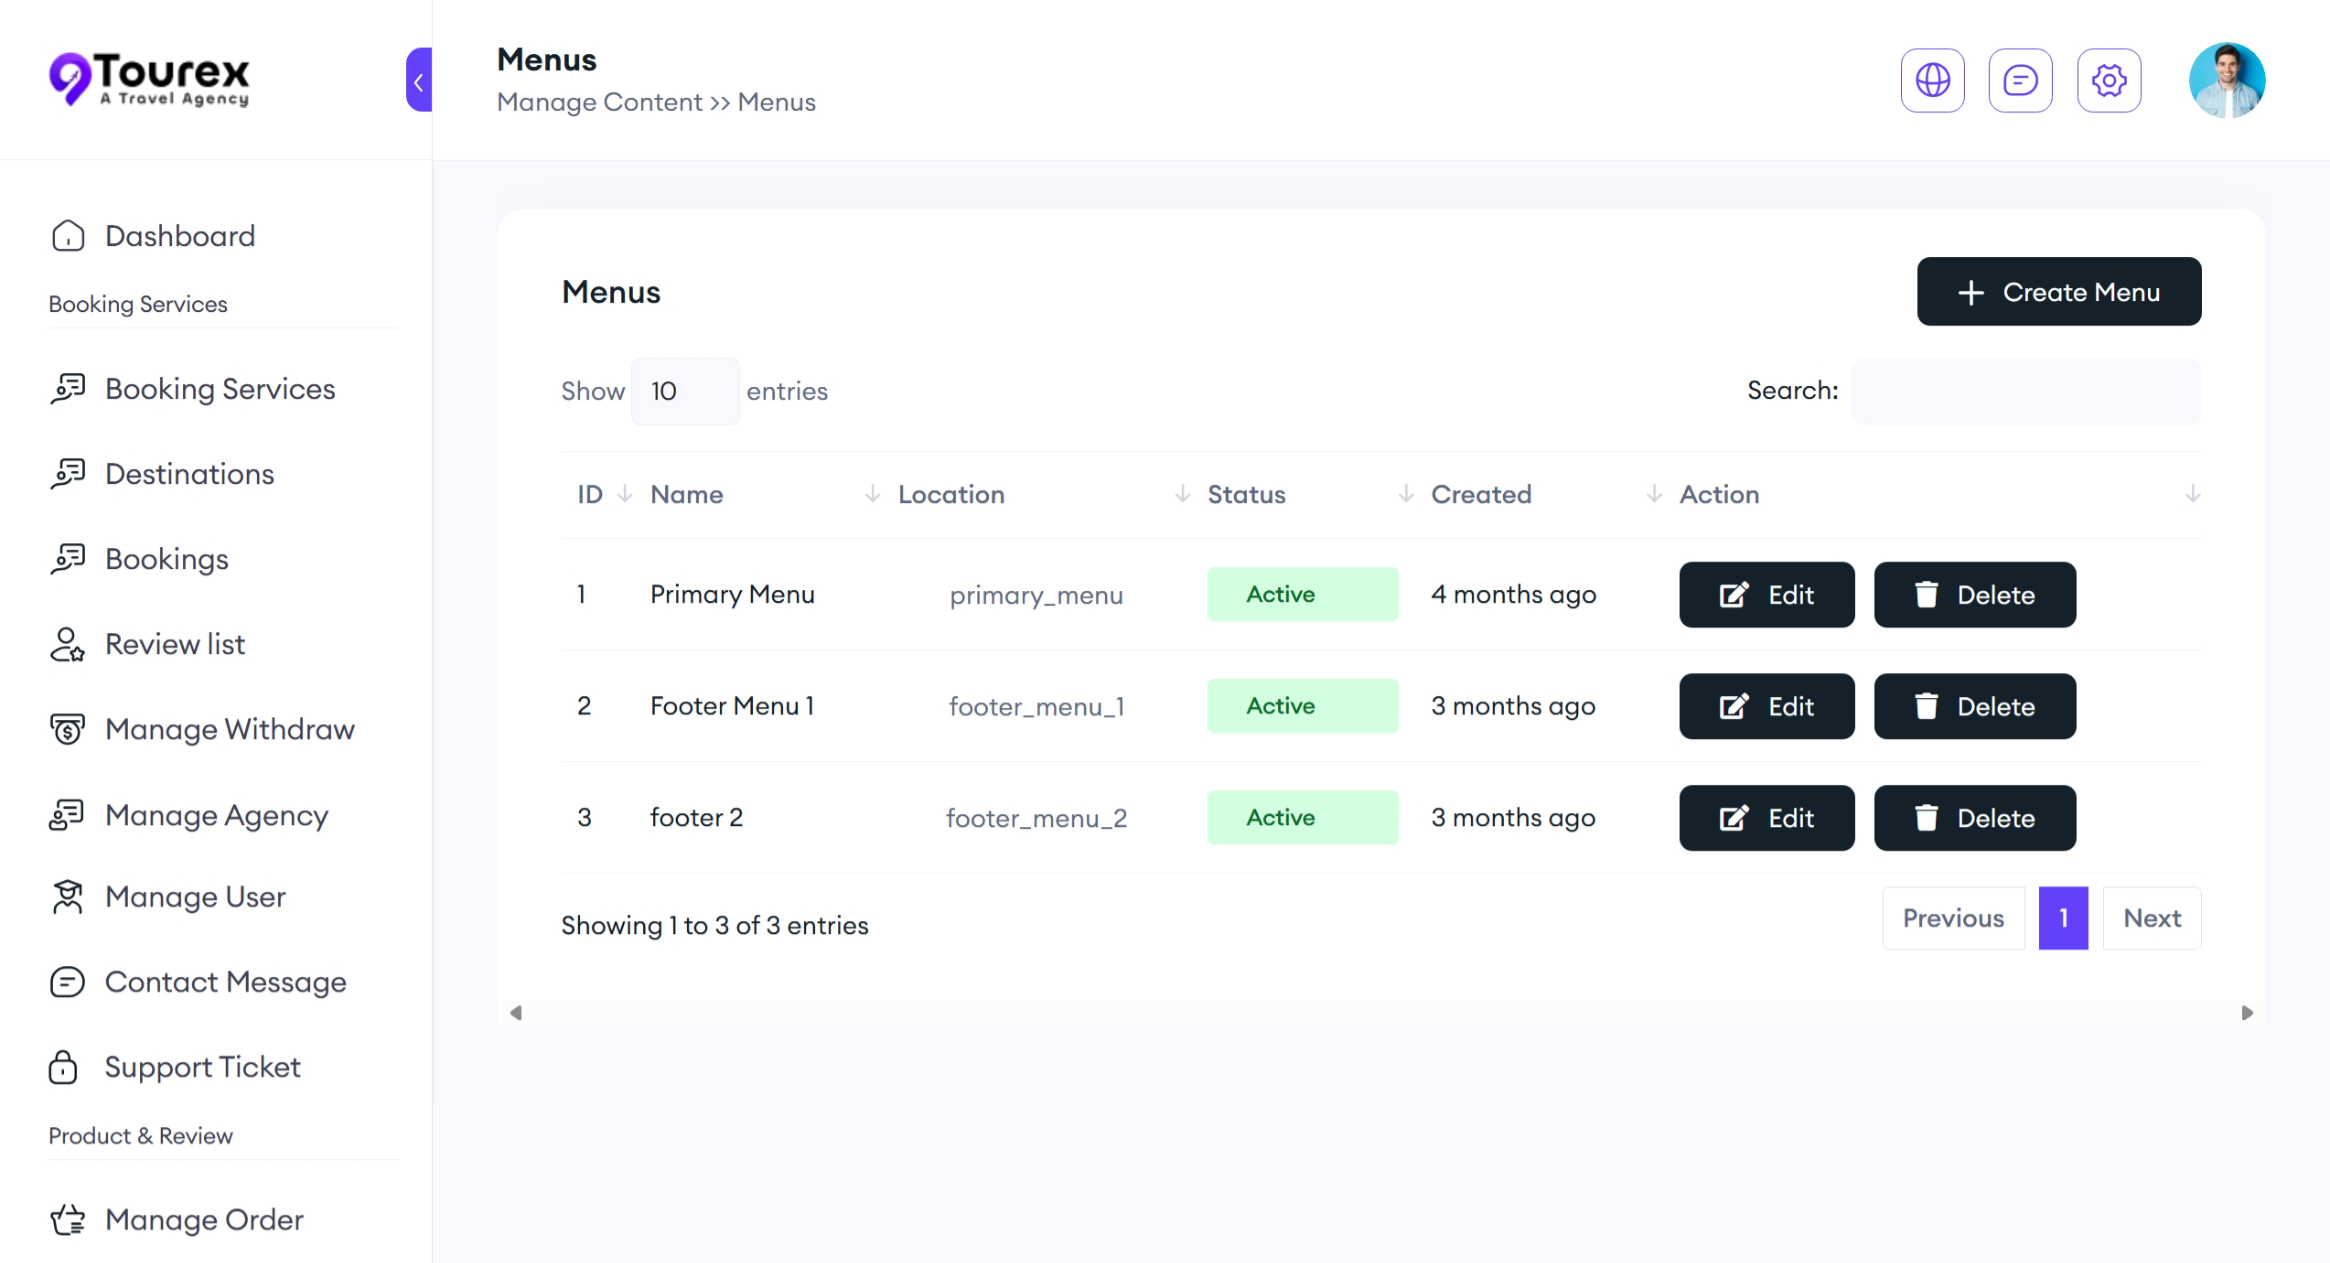This screenshot has width=2330, height=1263.
Task: Click the Next pagination button
Action: click(x=2151, y=918)
